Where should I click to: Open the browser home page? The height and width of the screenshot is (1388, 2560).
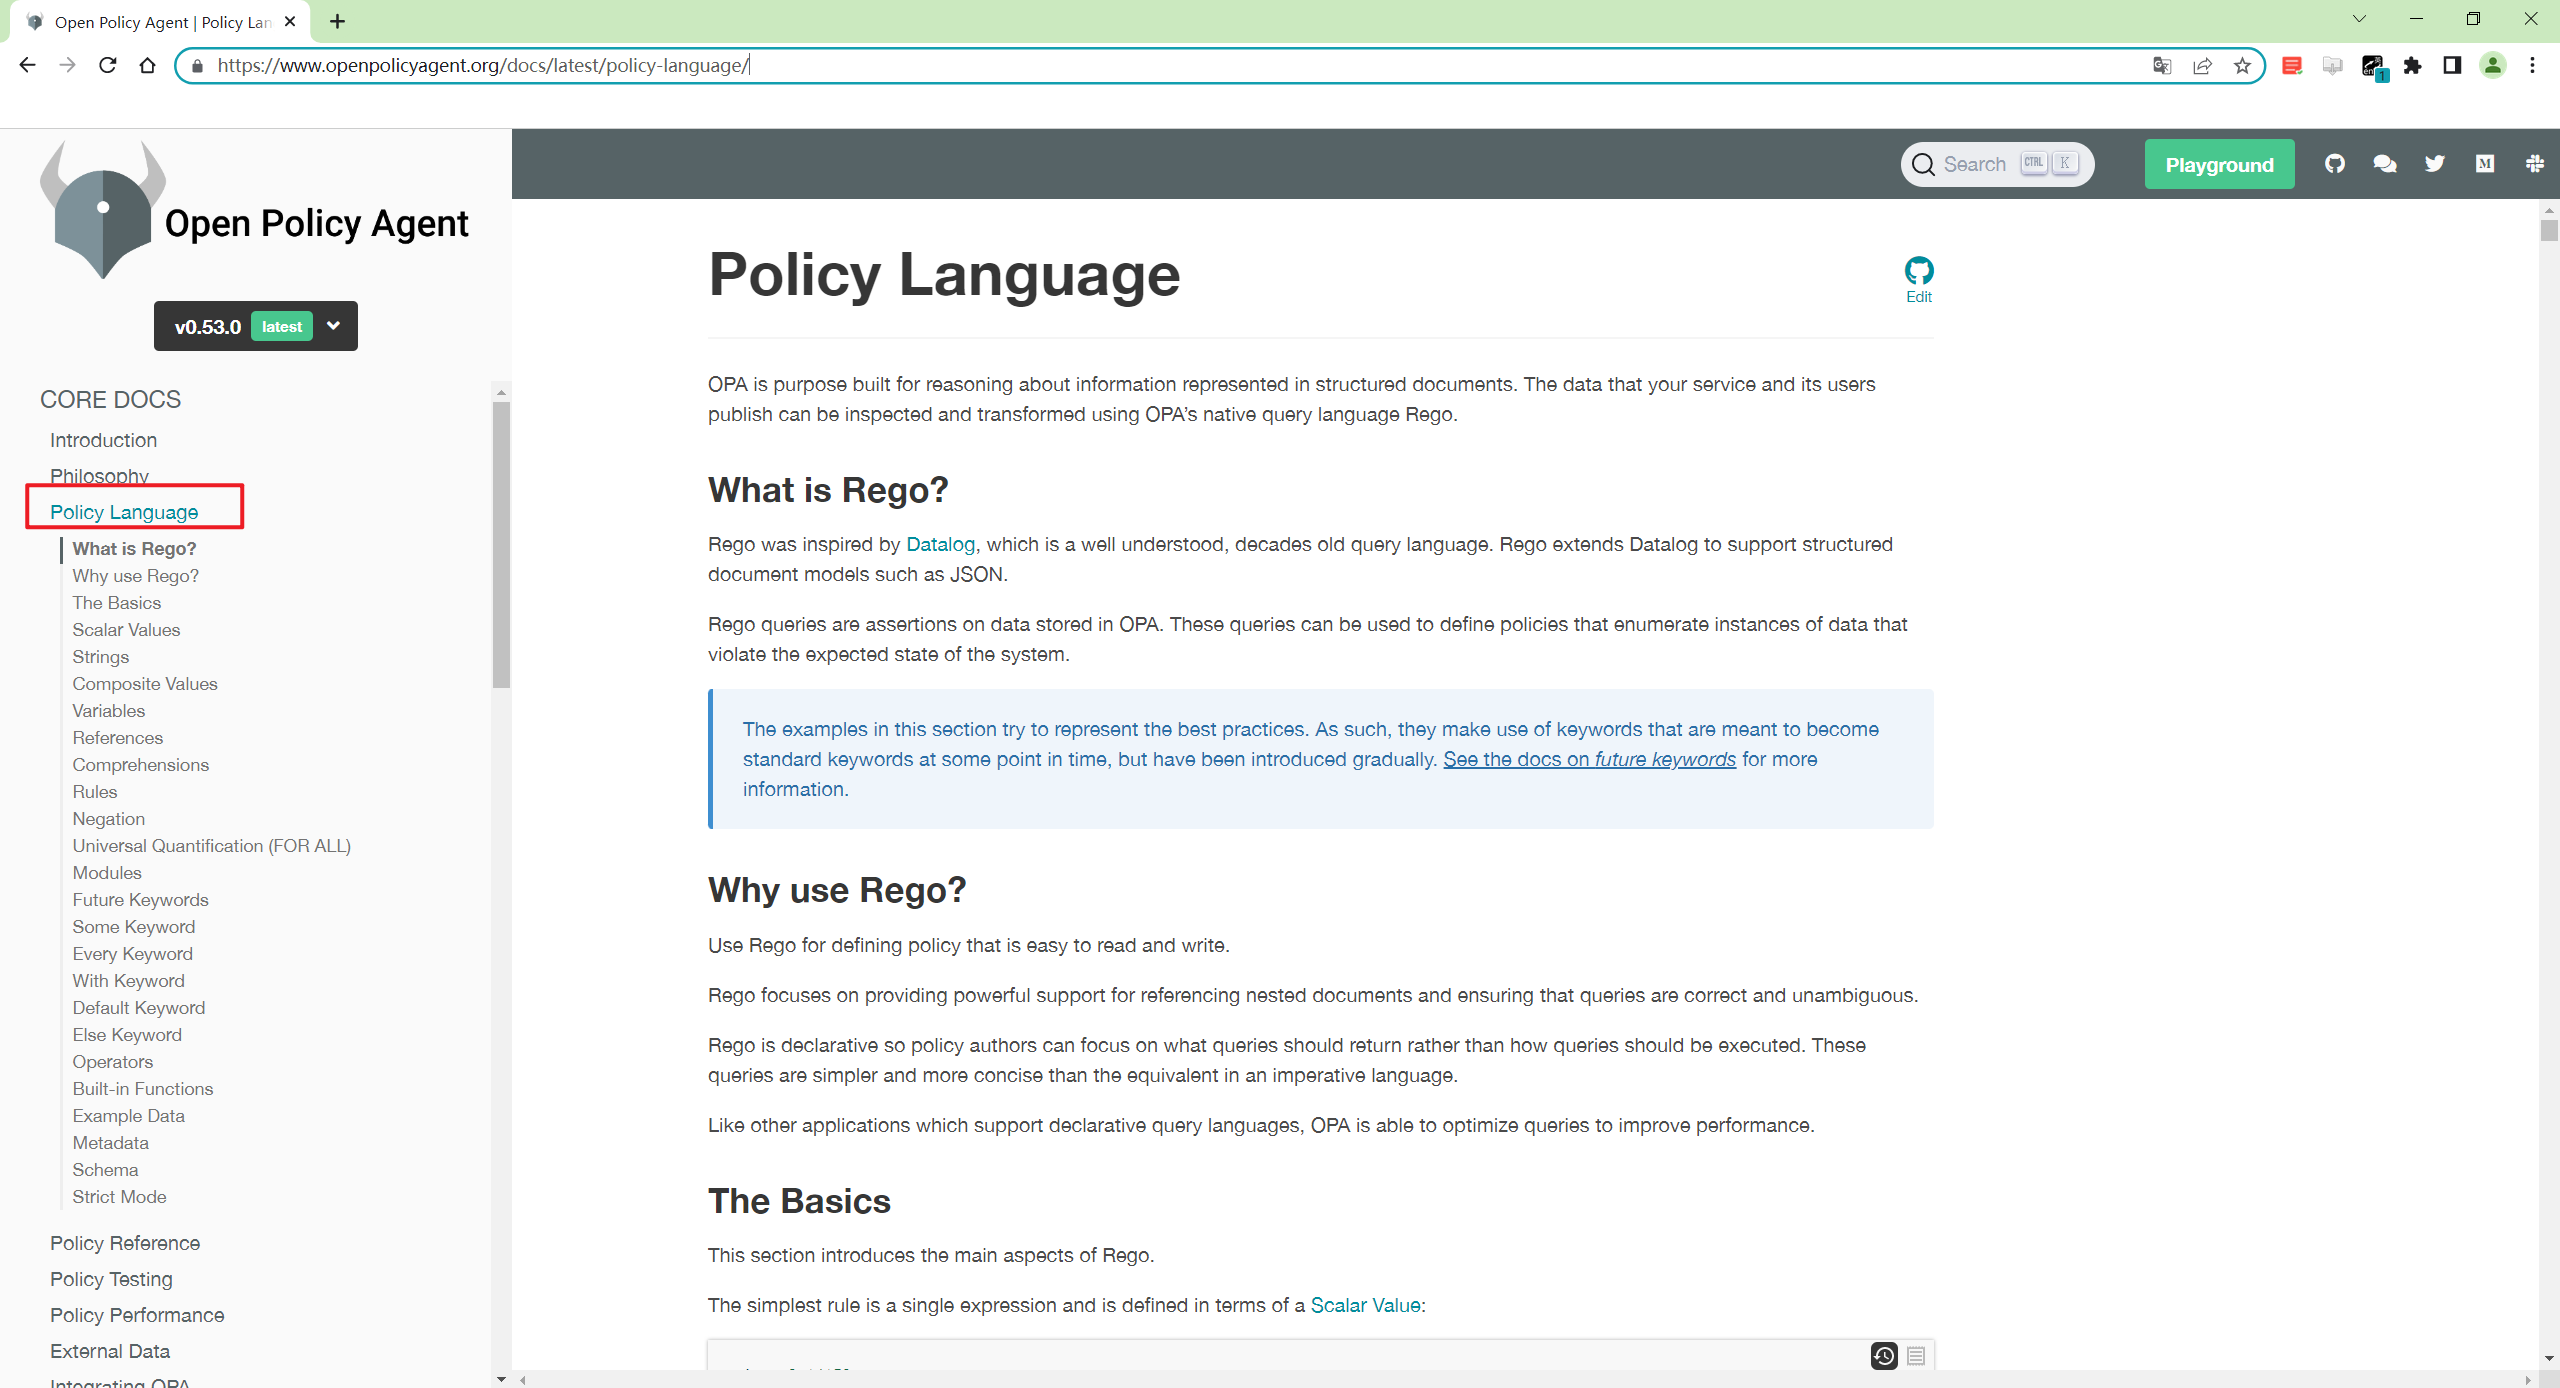(148, 65)
